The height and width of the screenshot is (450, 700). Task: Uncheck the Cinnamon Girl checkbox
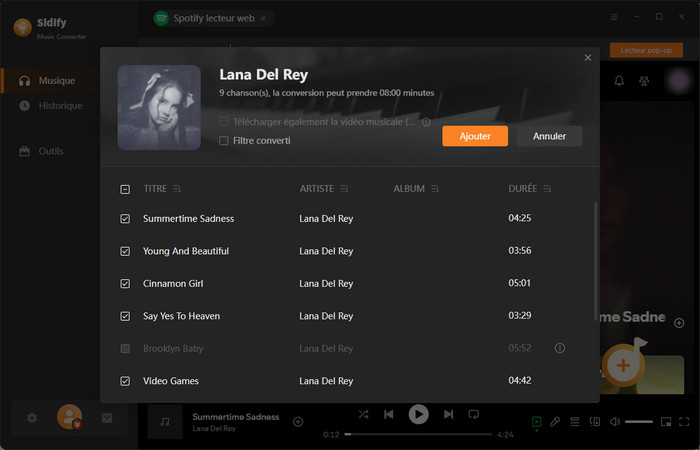pos(125,284)
